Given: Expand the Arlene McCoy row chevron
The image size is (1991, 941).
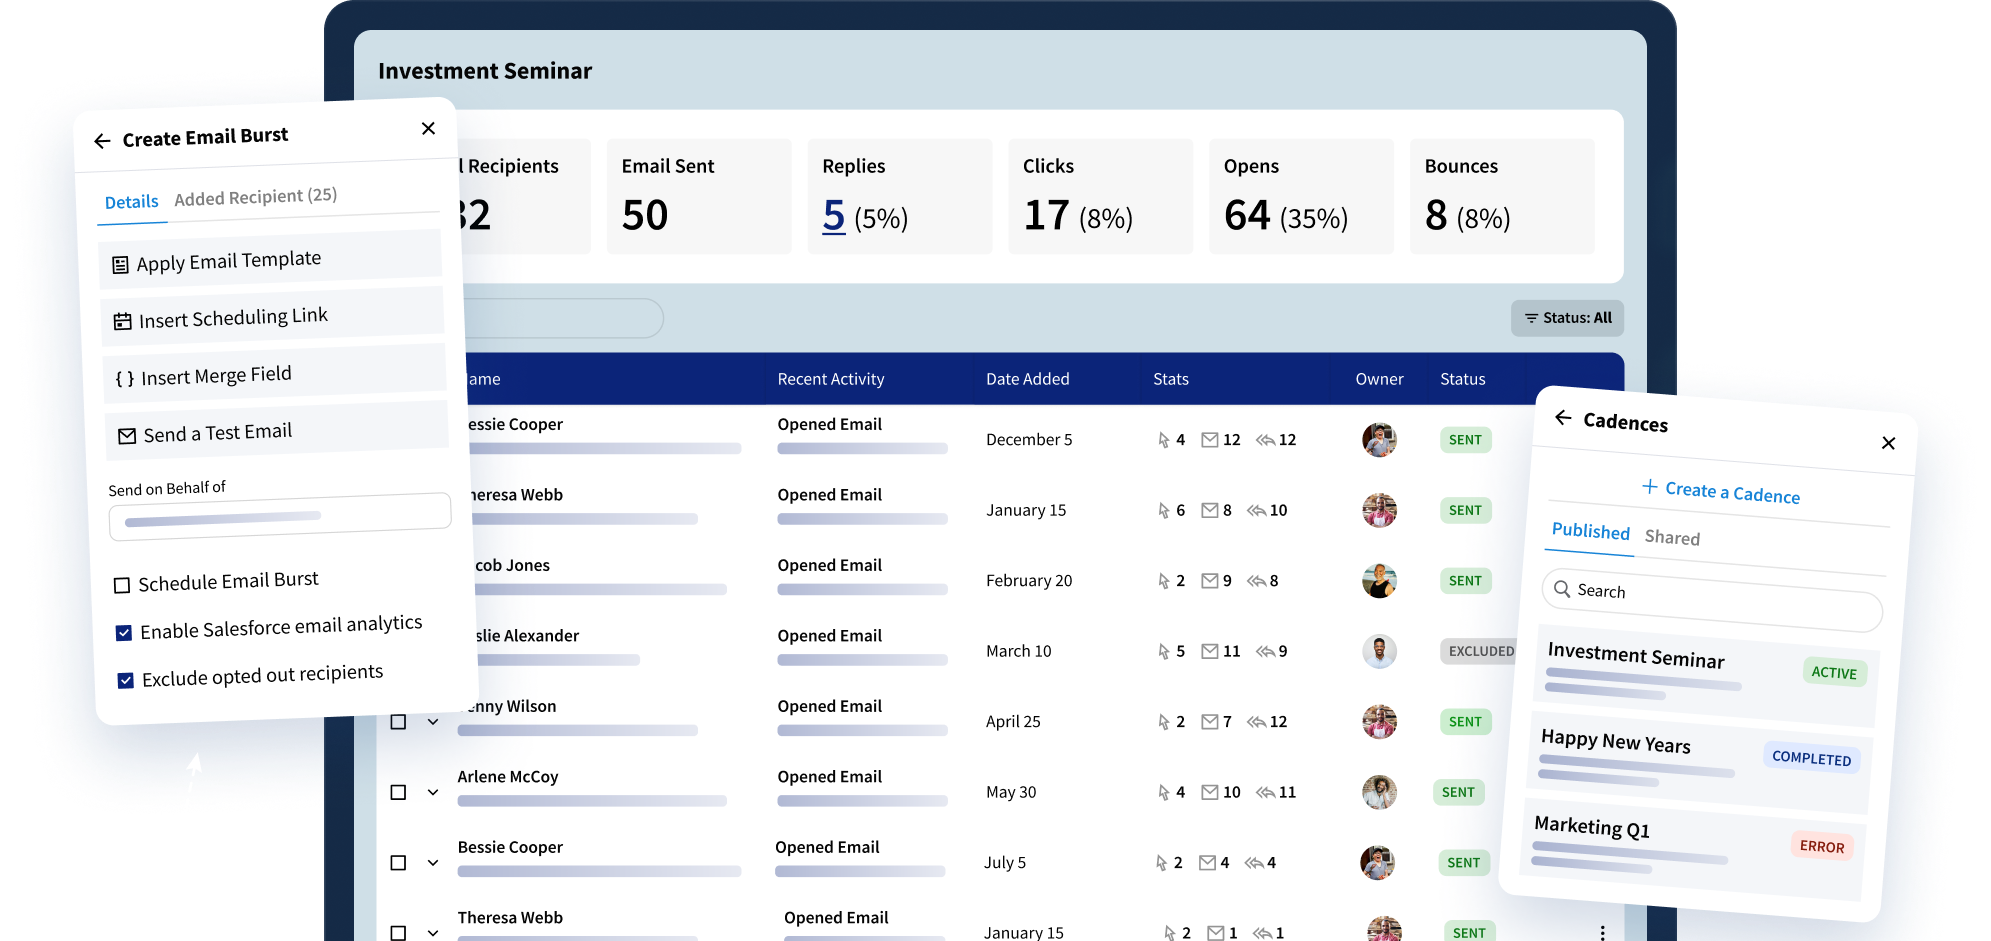Looking at the screenshot, I should 433,792.
